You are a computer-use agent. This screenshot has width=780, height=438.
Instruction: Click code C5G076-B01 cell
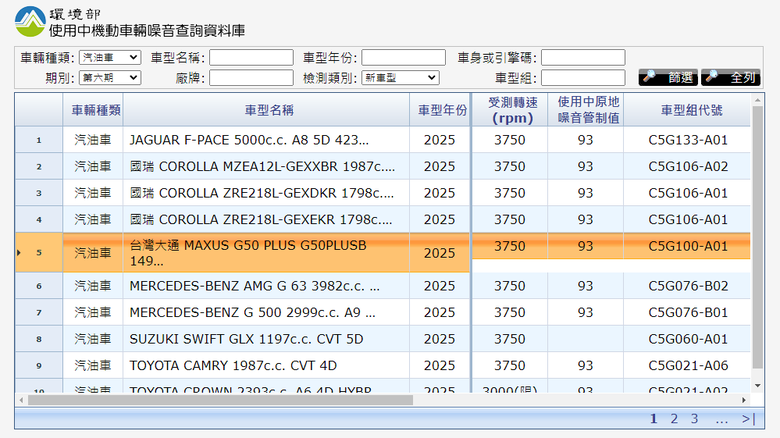point(687,312)
